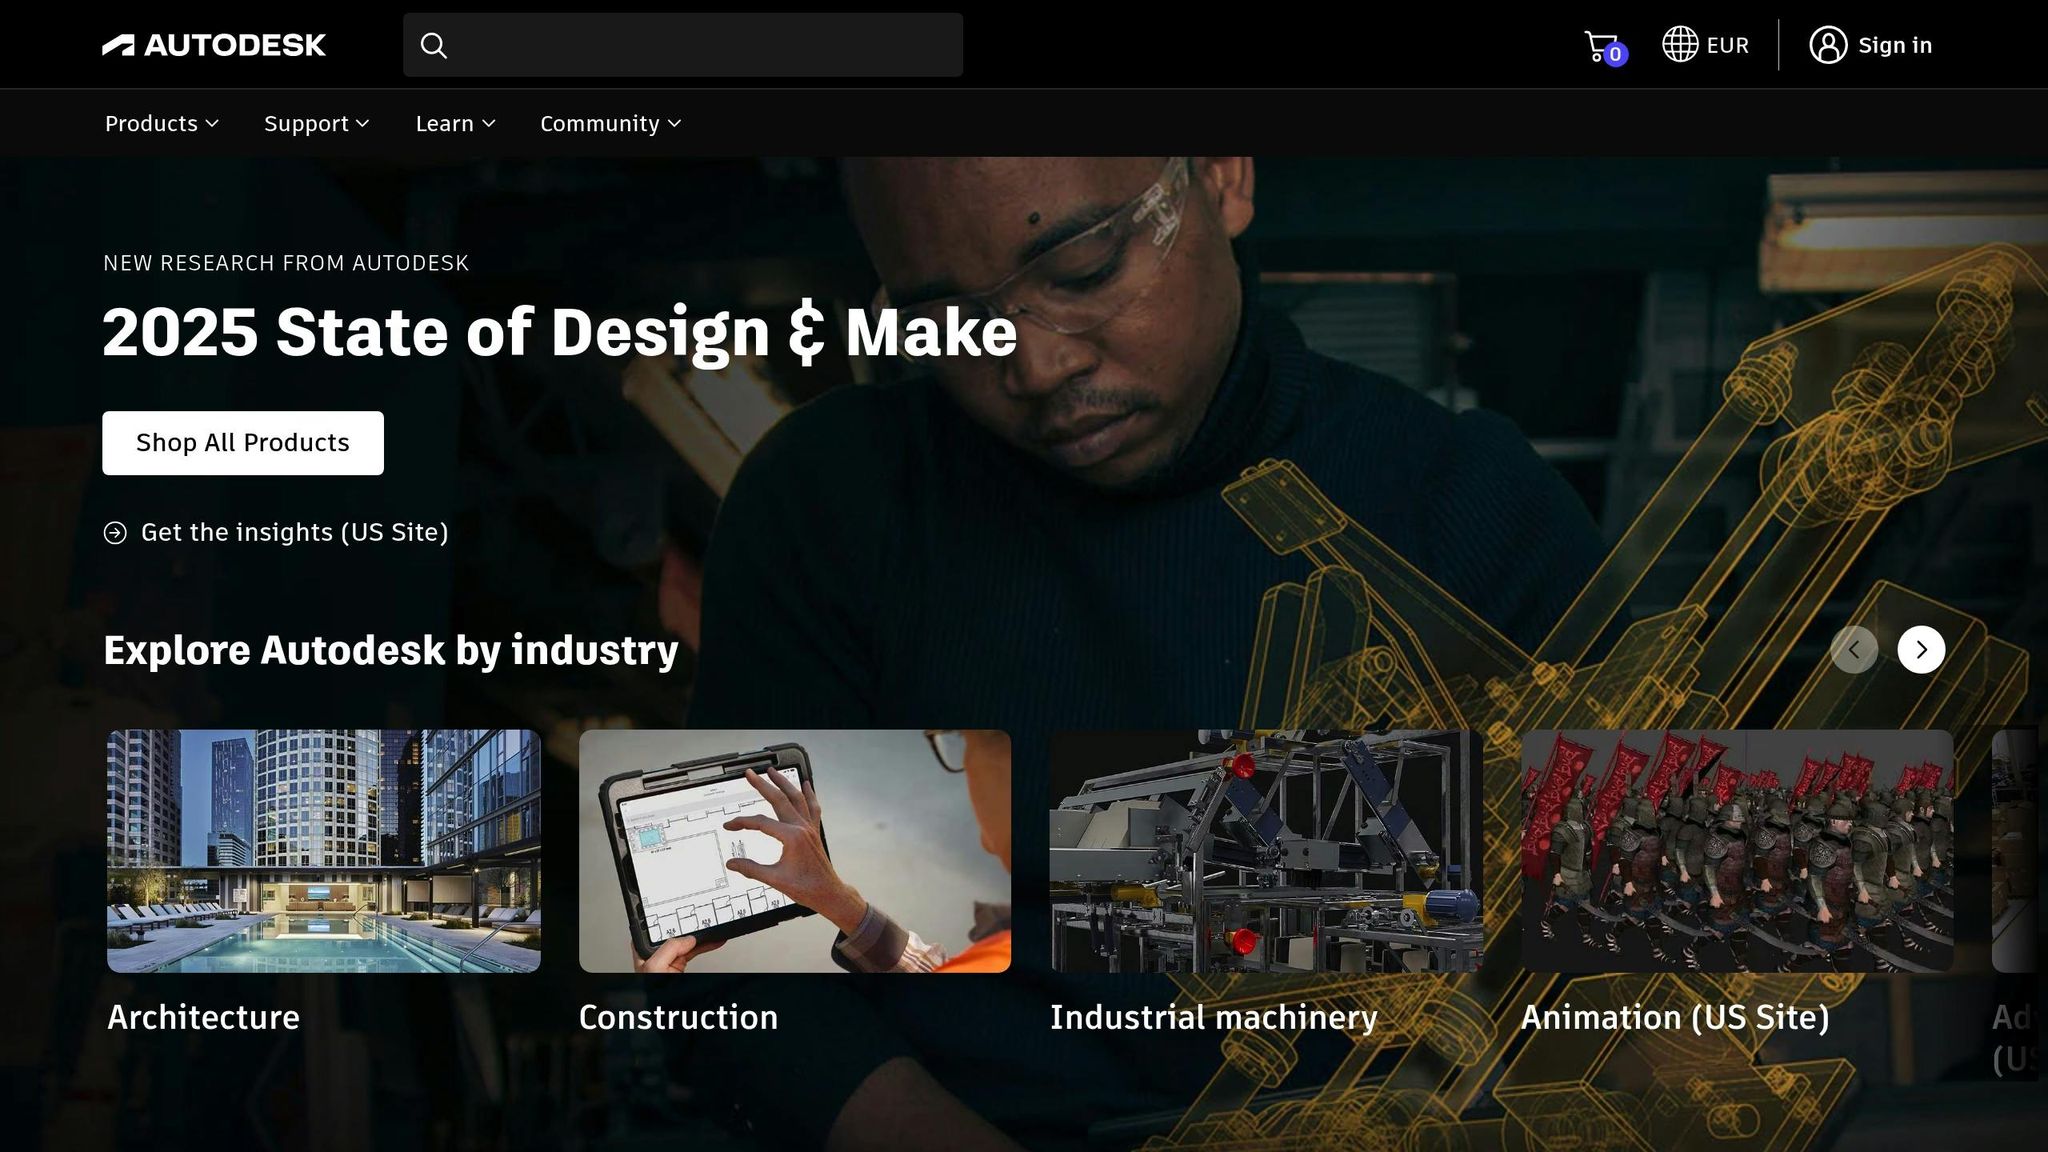This screenshot has height=1152, width=2048.
Task: Click the Construction label link
Action: tap(678, 1017)
